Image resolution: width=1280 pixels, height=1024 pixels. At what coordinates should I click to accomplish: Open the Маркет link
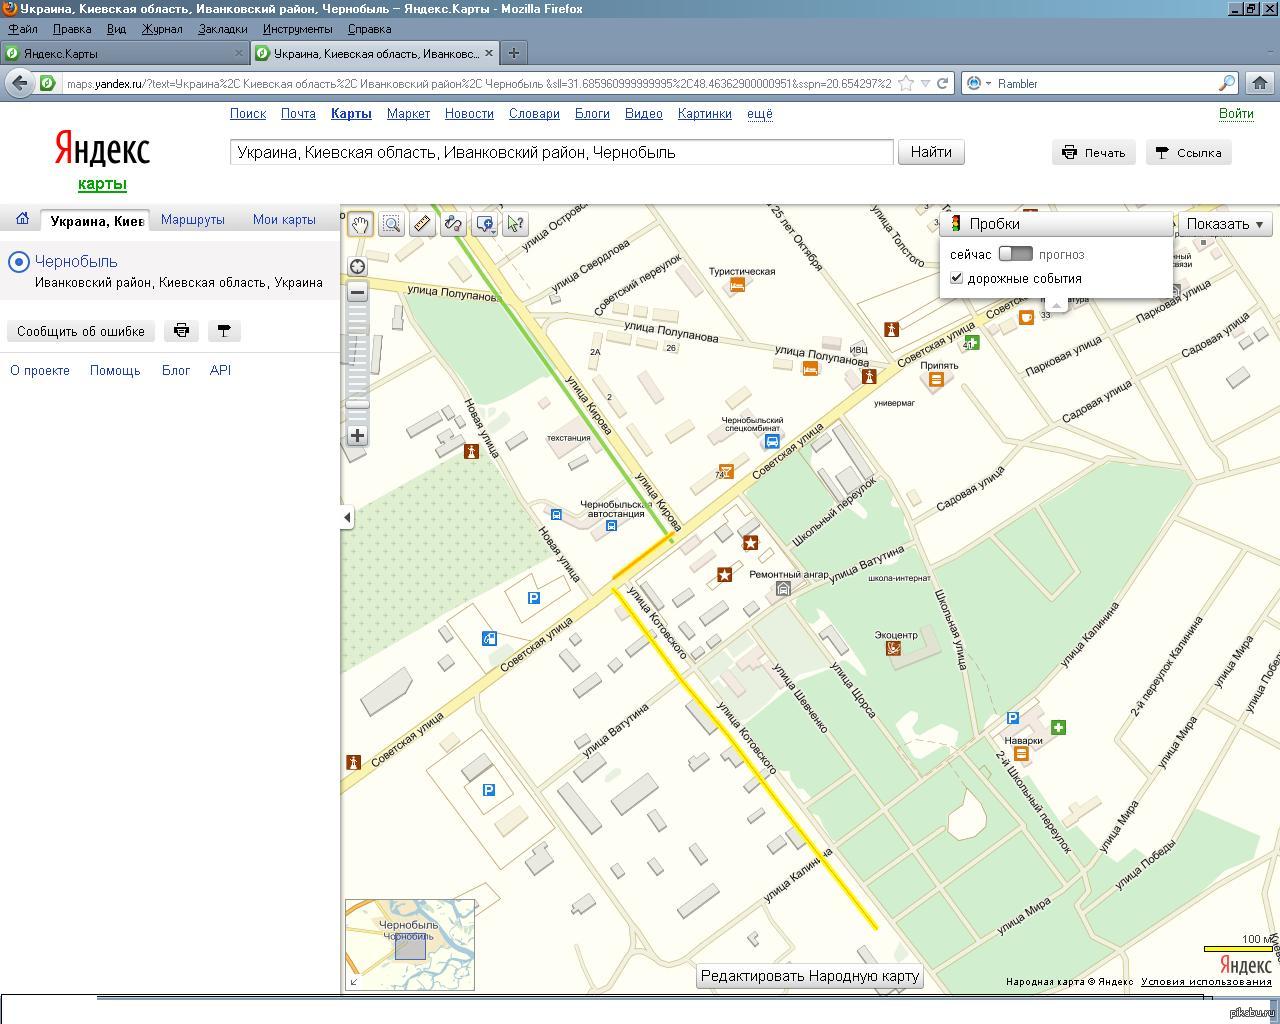tap(408, 113)
